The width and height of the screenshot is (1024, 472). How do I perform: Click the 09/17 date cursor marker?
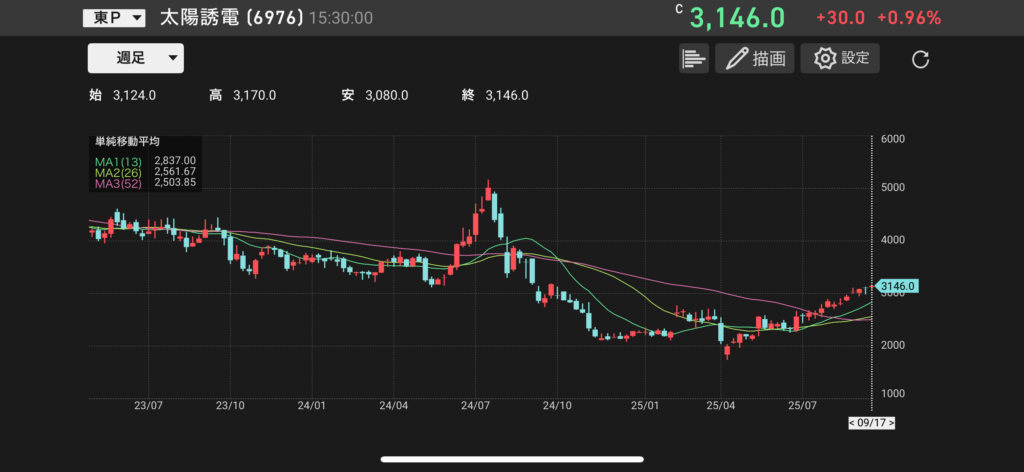871,423
